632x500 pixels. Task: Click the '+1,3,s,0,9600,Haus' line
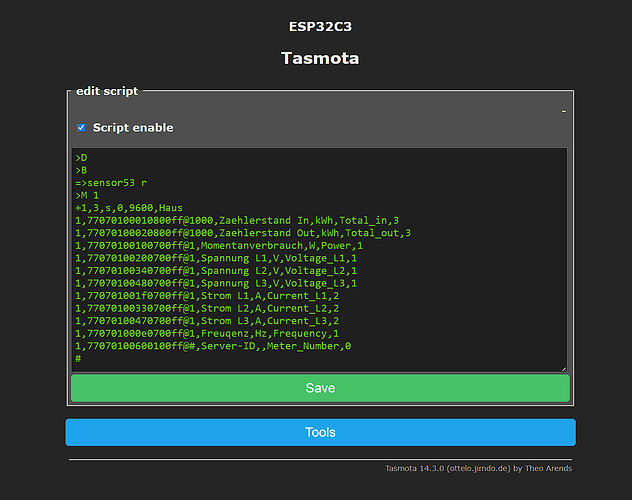tap(129, 208)
